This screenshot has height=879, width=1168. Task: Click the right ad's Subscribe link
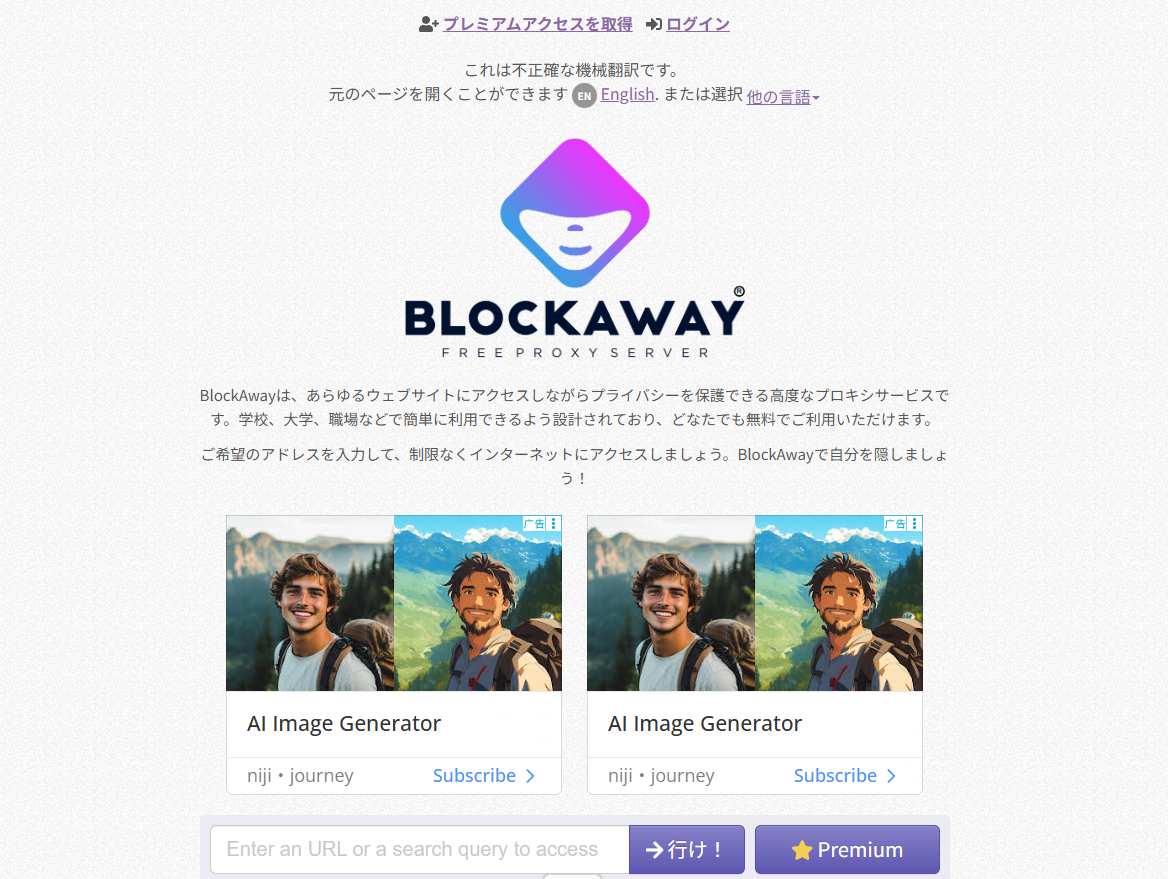pyautogui.click(x=835, y=776)
